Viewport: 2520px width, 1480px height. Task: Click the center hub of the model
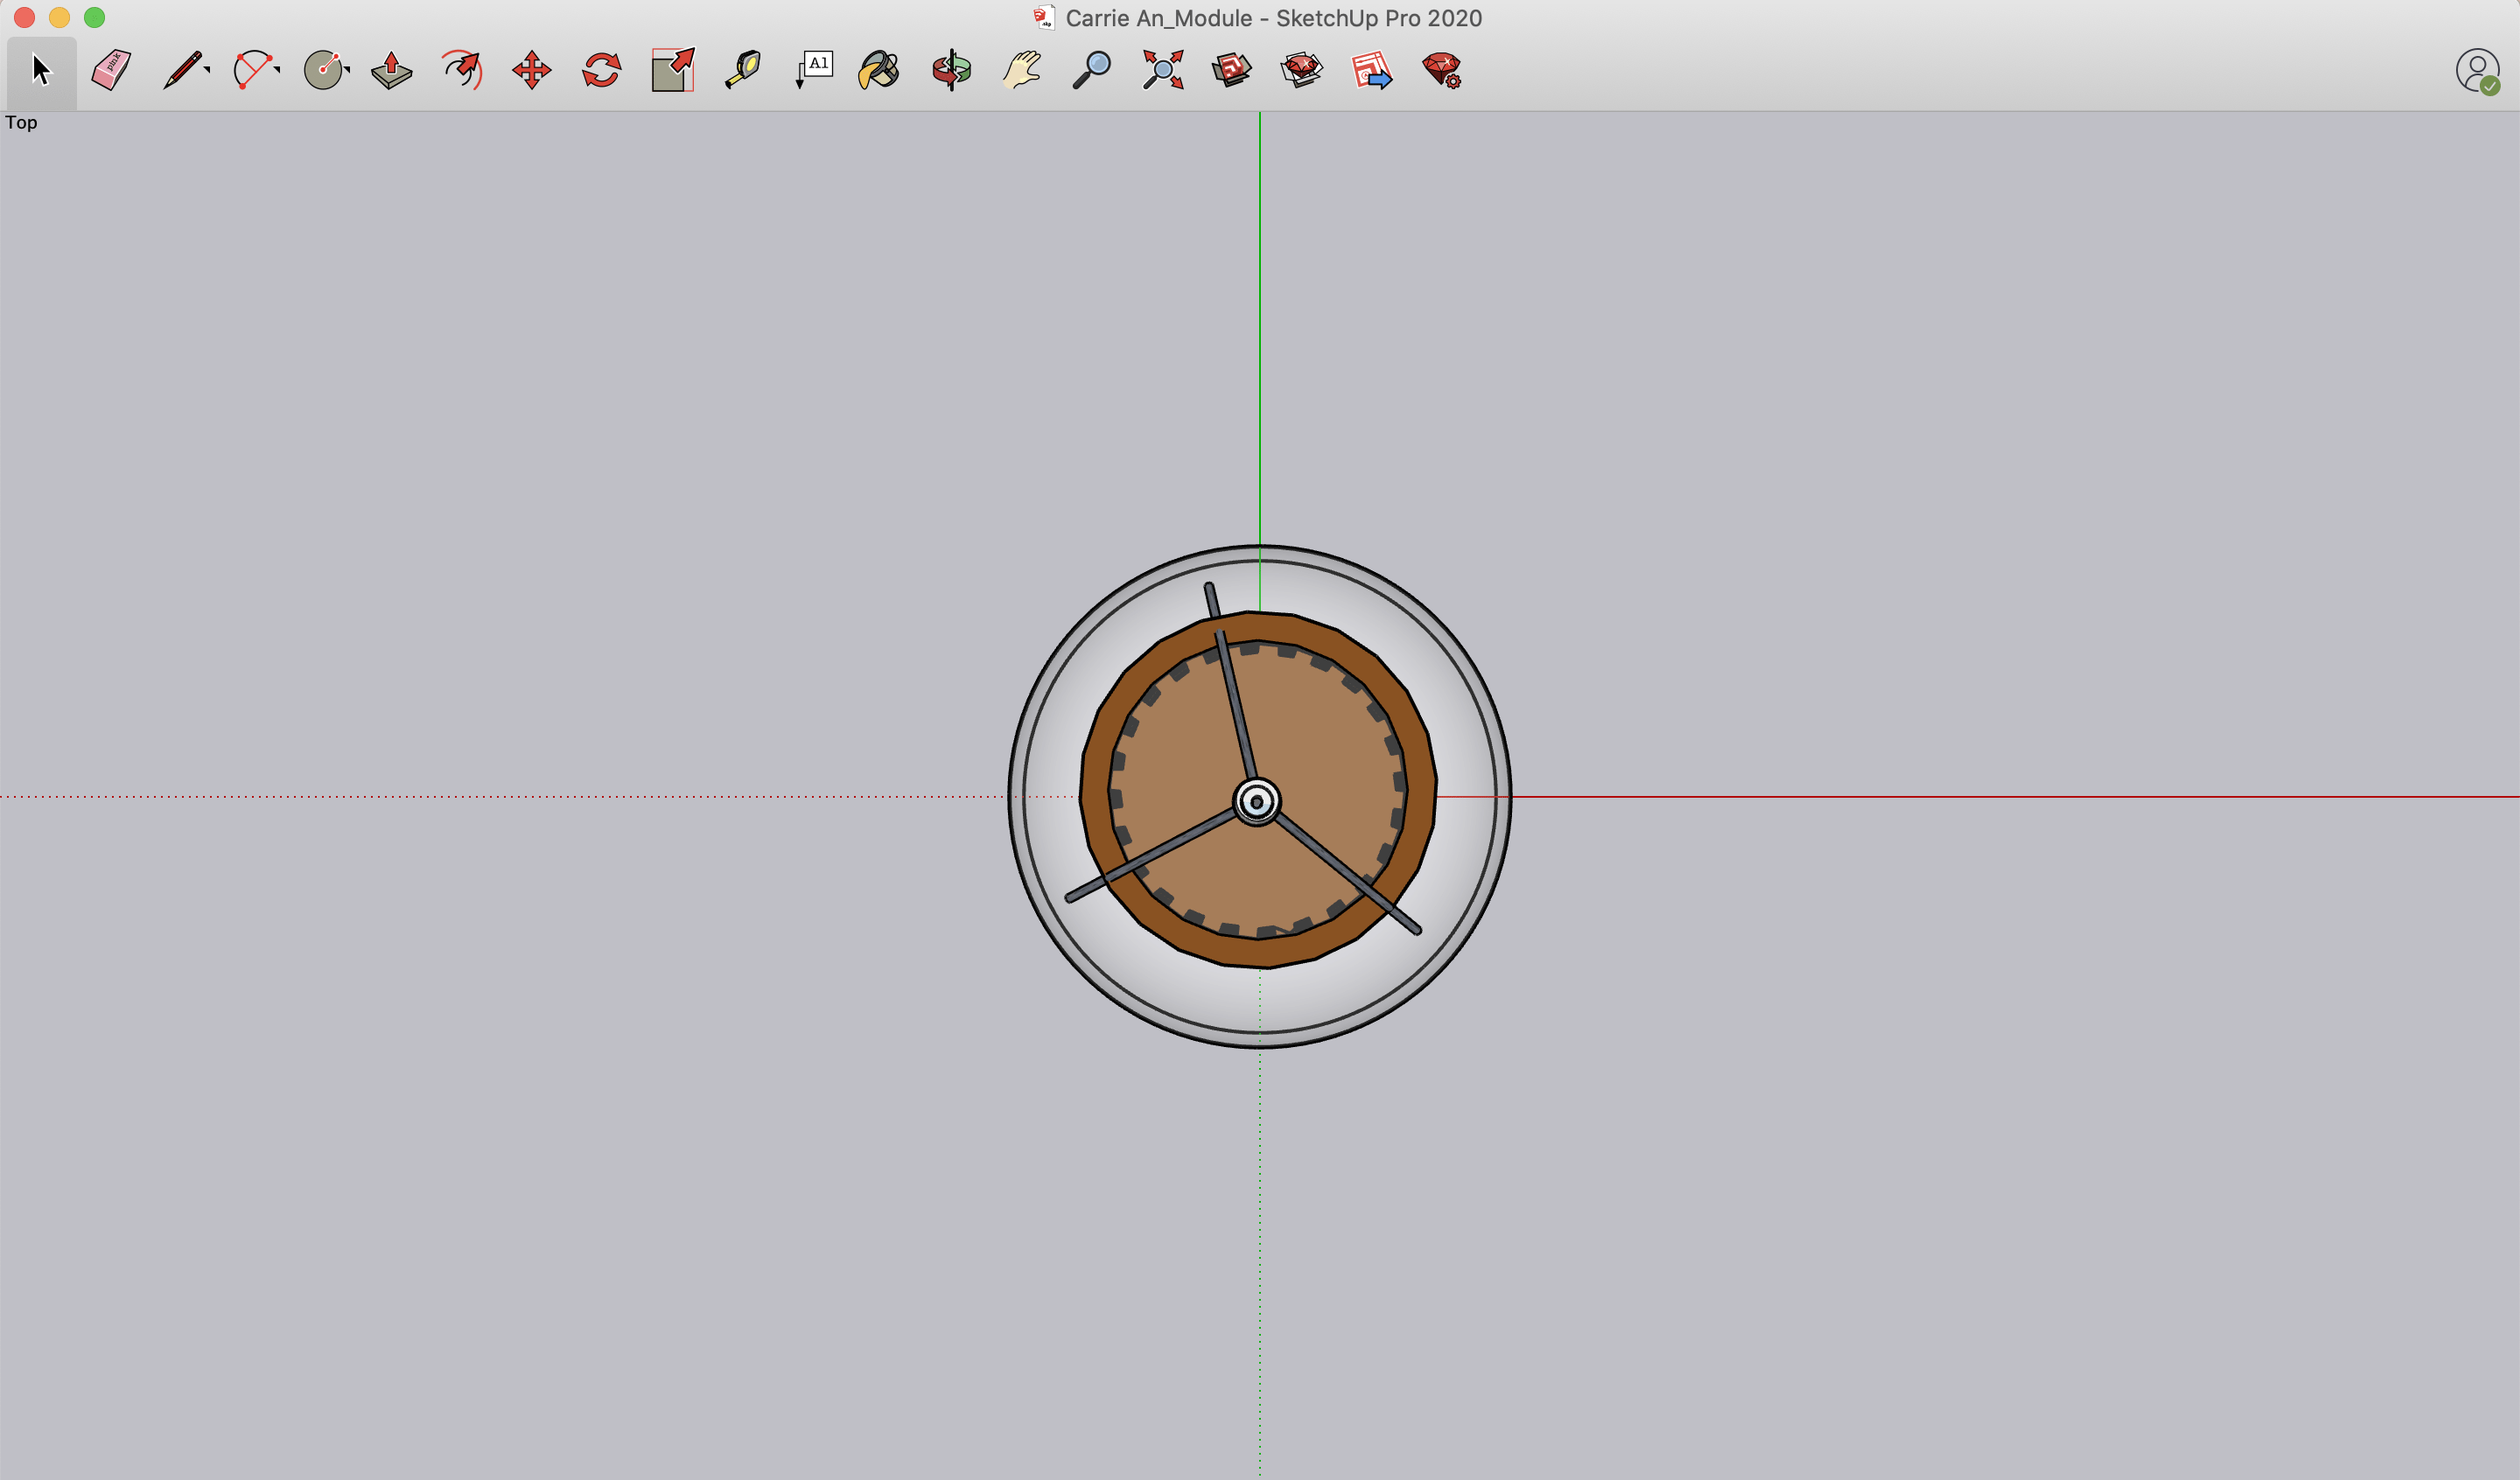[x=1257, y=802]
